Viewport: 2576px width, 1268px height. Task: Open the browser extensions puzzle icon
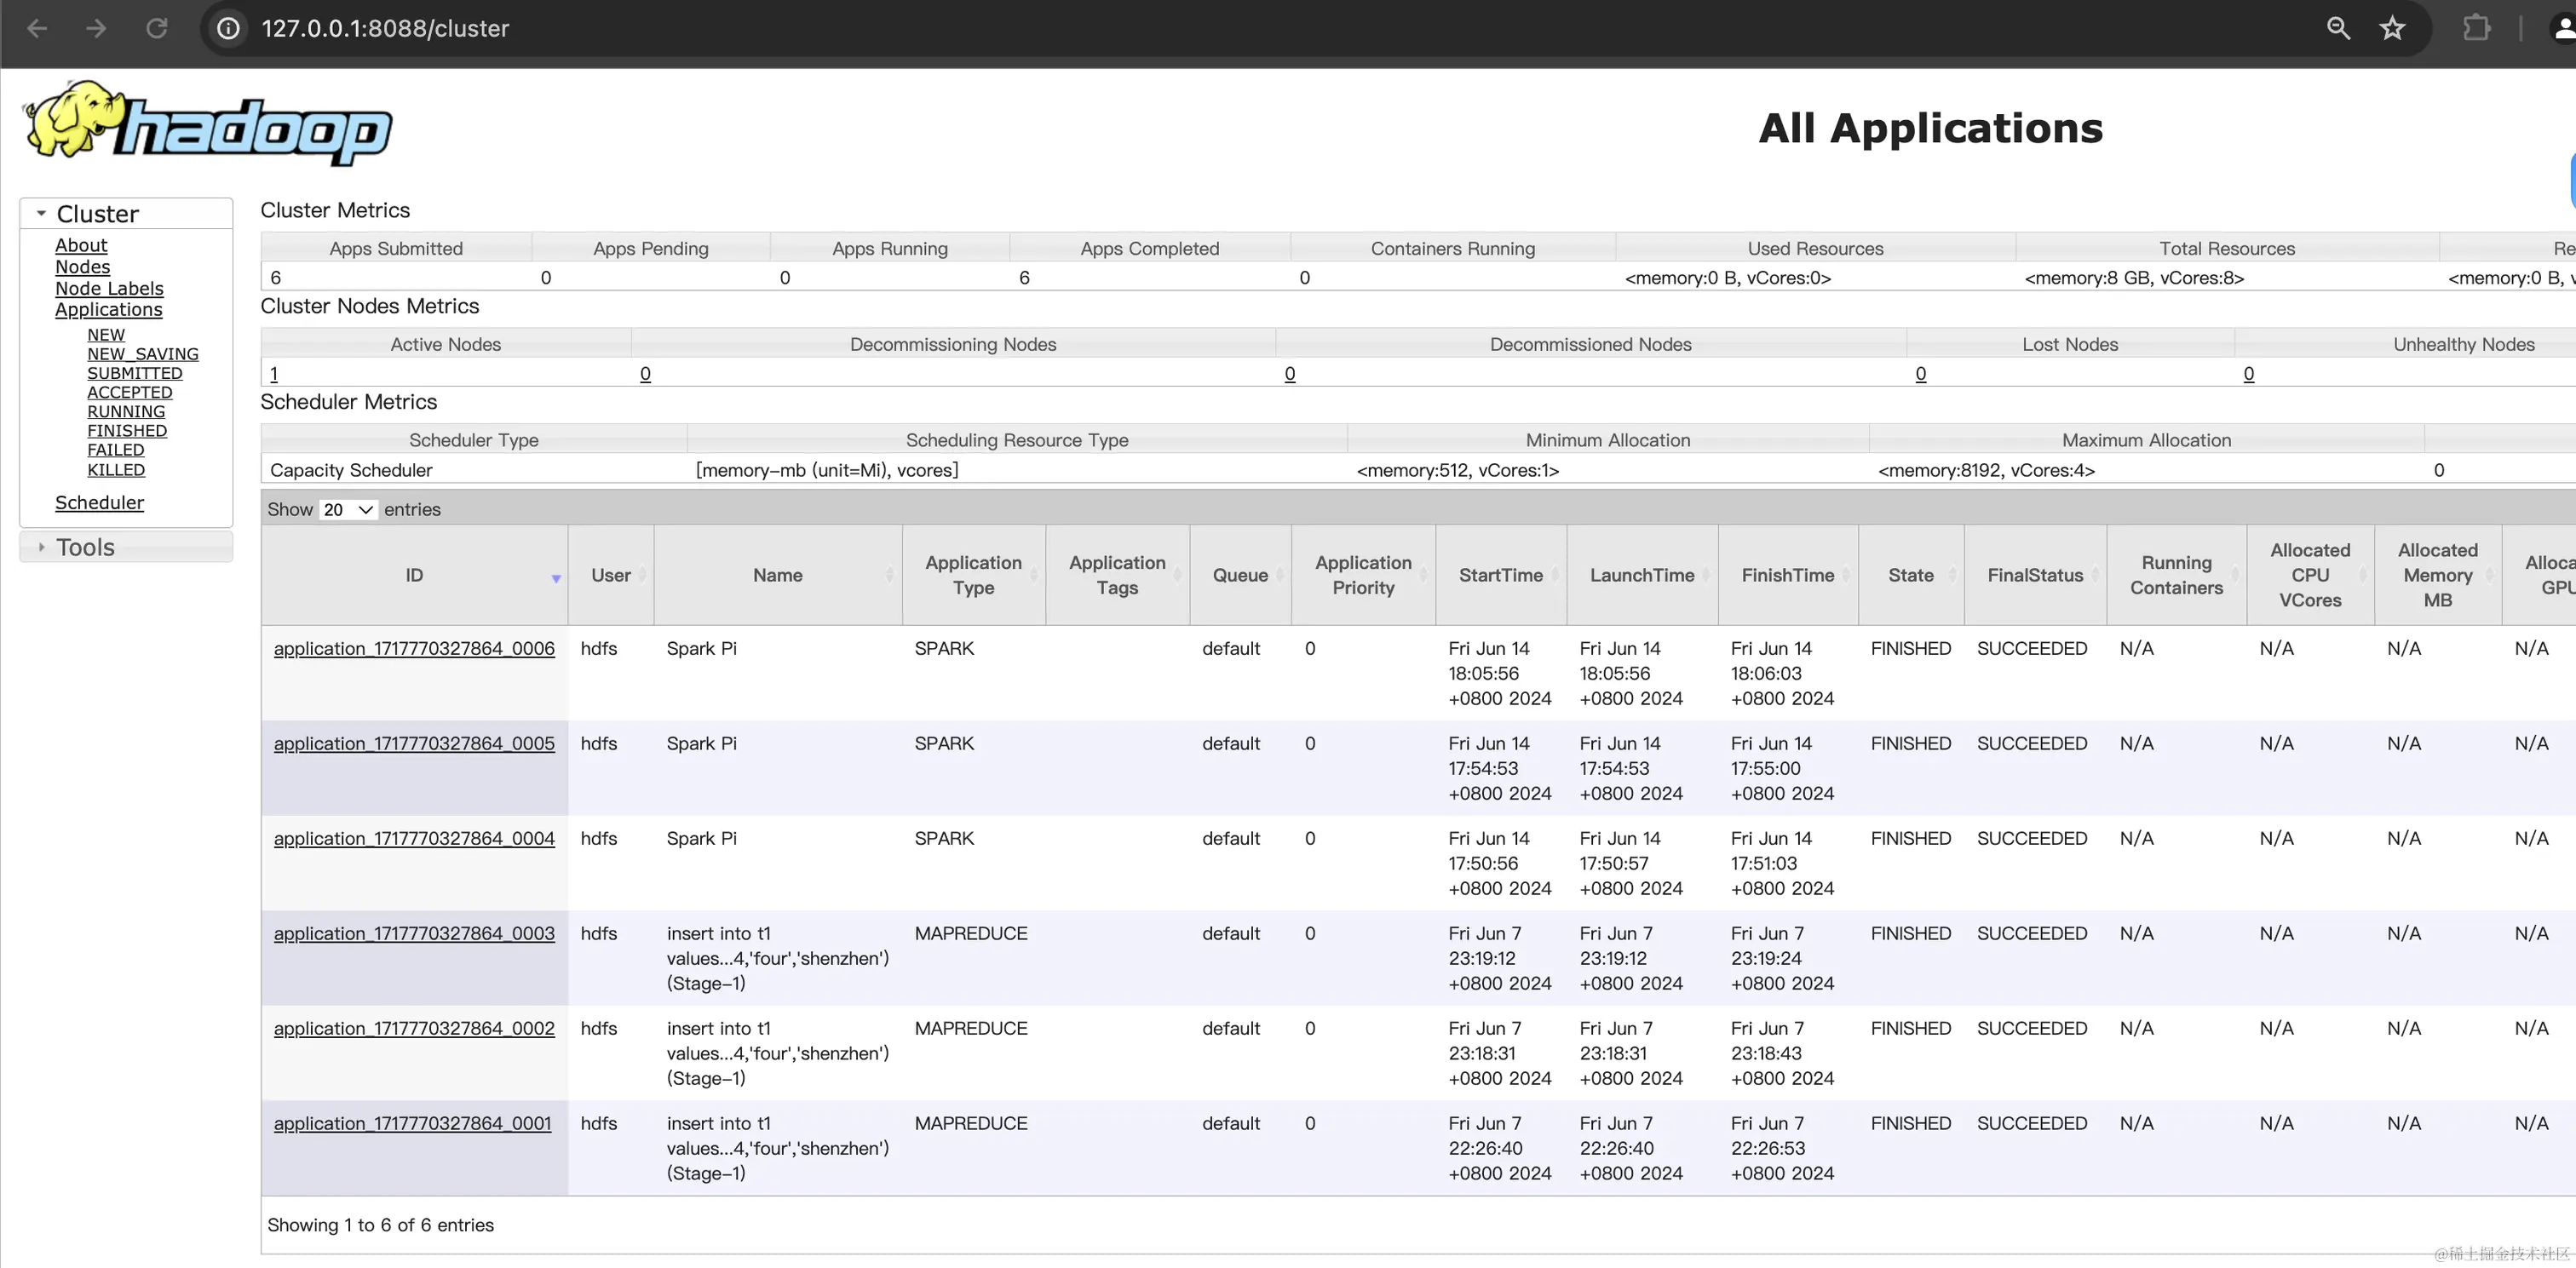click(x=2476, y=28)
